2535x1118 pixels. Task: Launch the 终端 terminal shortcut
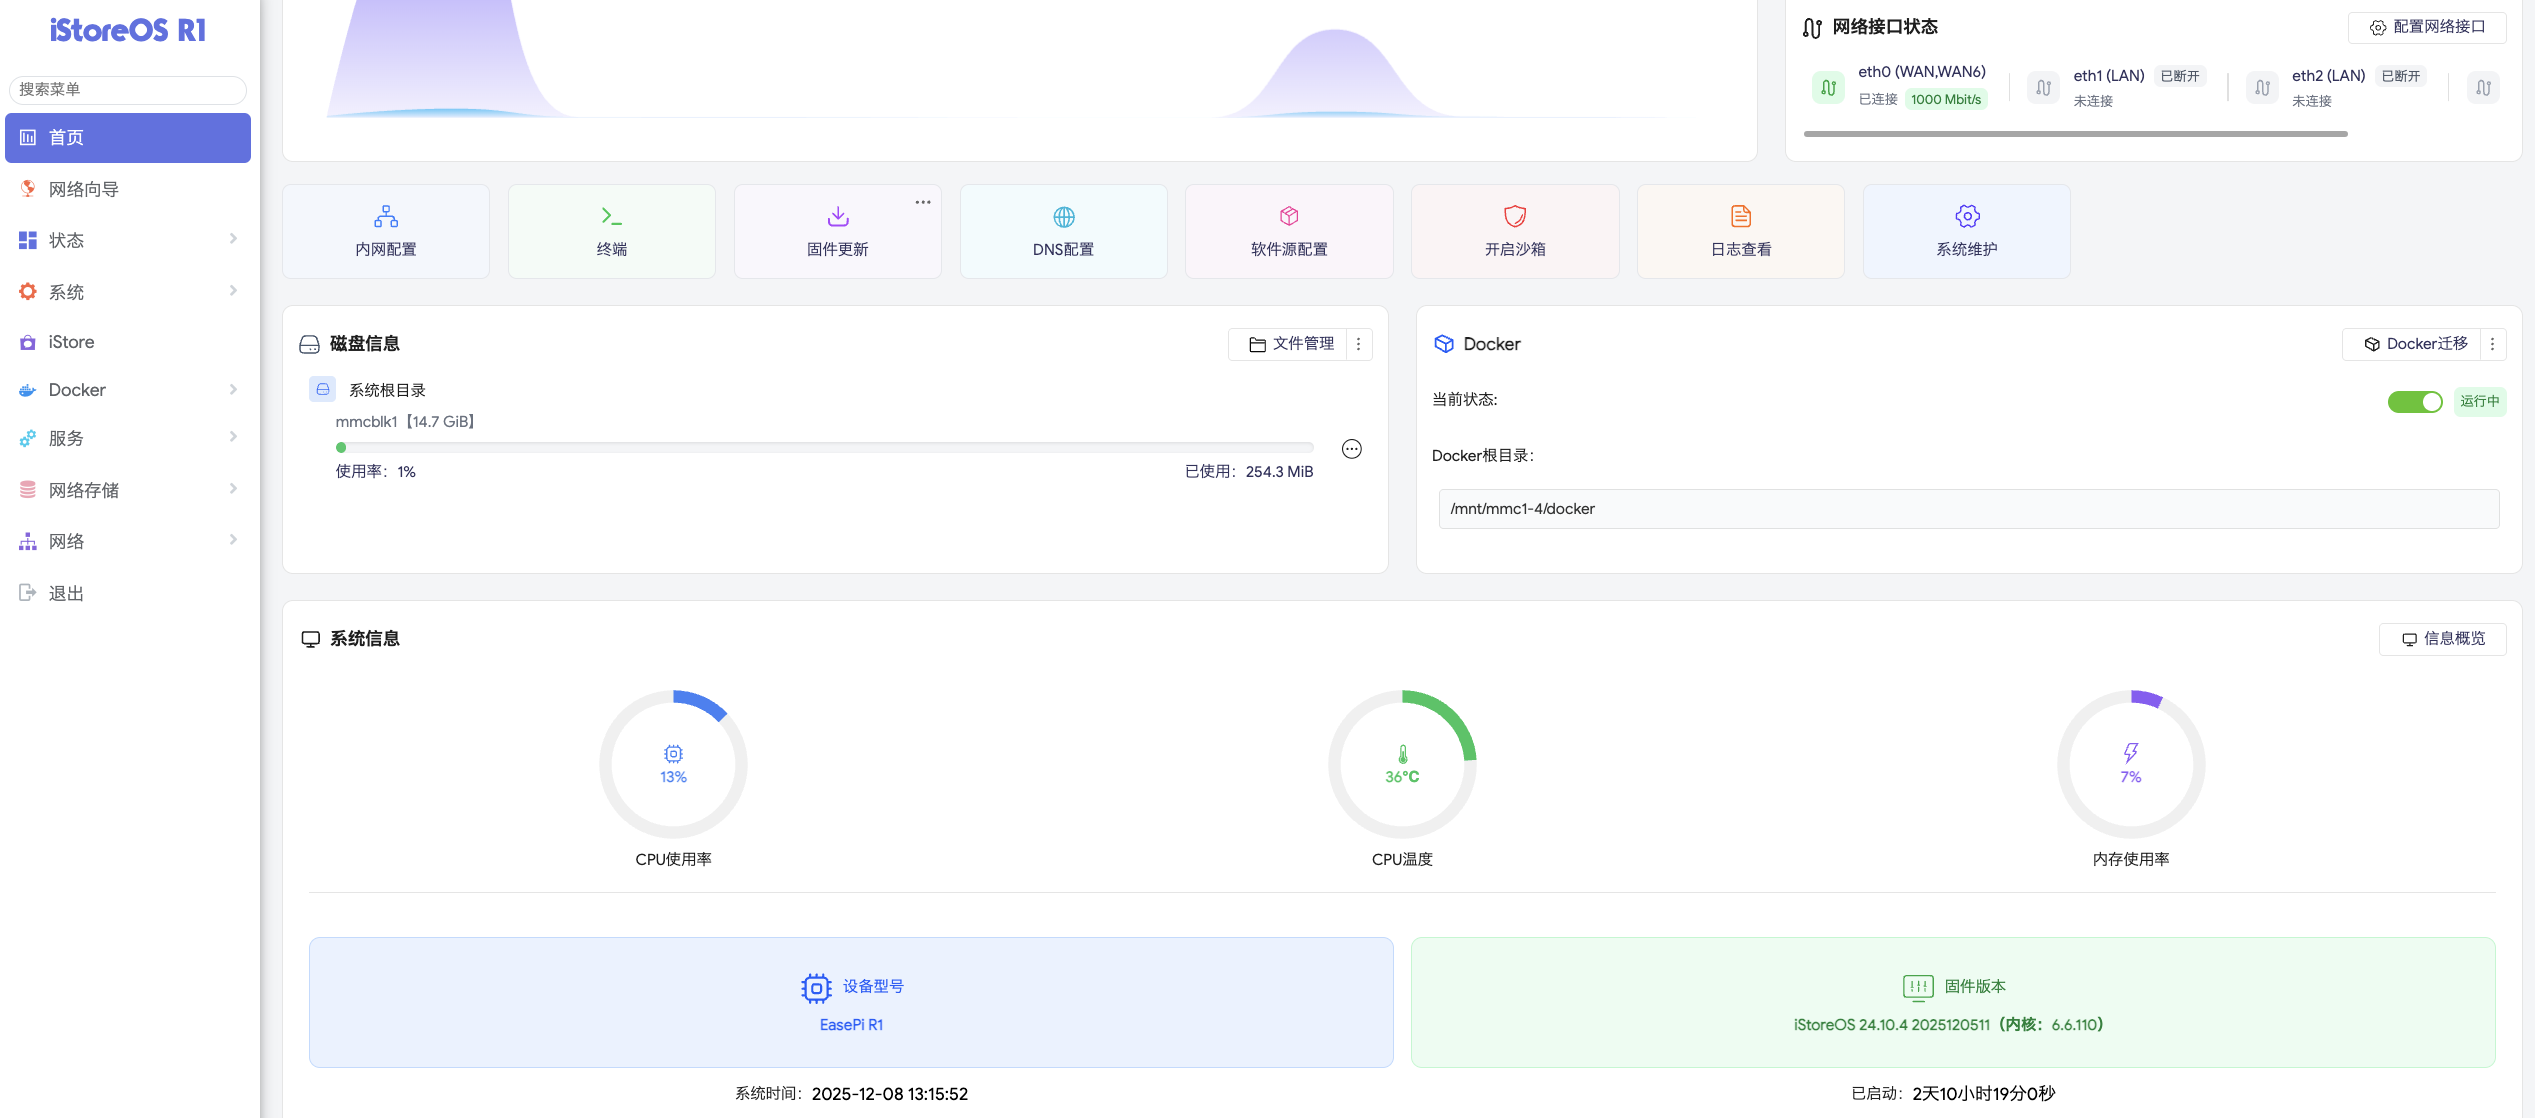pos(611,217)
